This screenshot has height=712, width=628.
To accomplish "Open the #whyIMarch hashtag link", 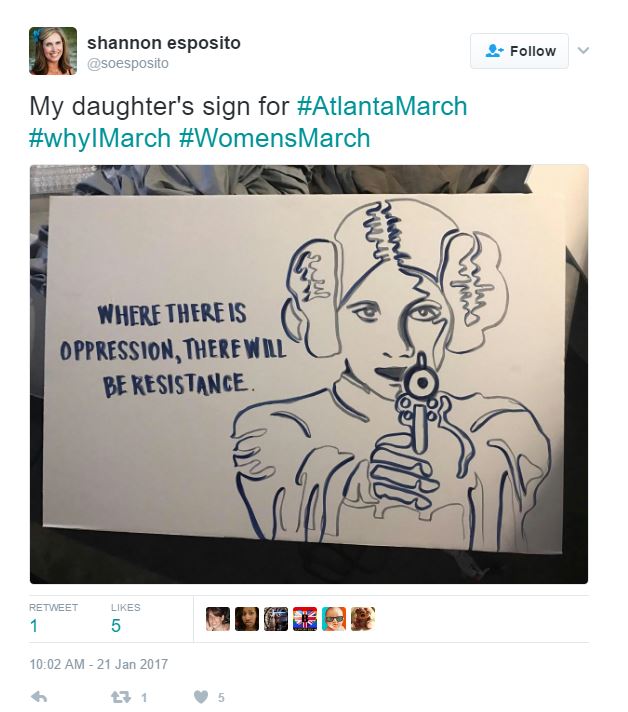I will [100, 138].
